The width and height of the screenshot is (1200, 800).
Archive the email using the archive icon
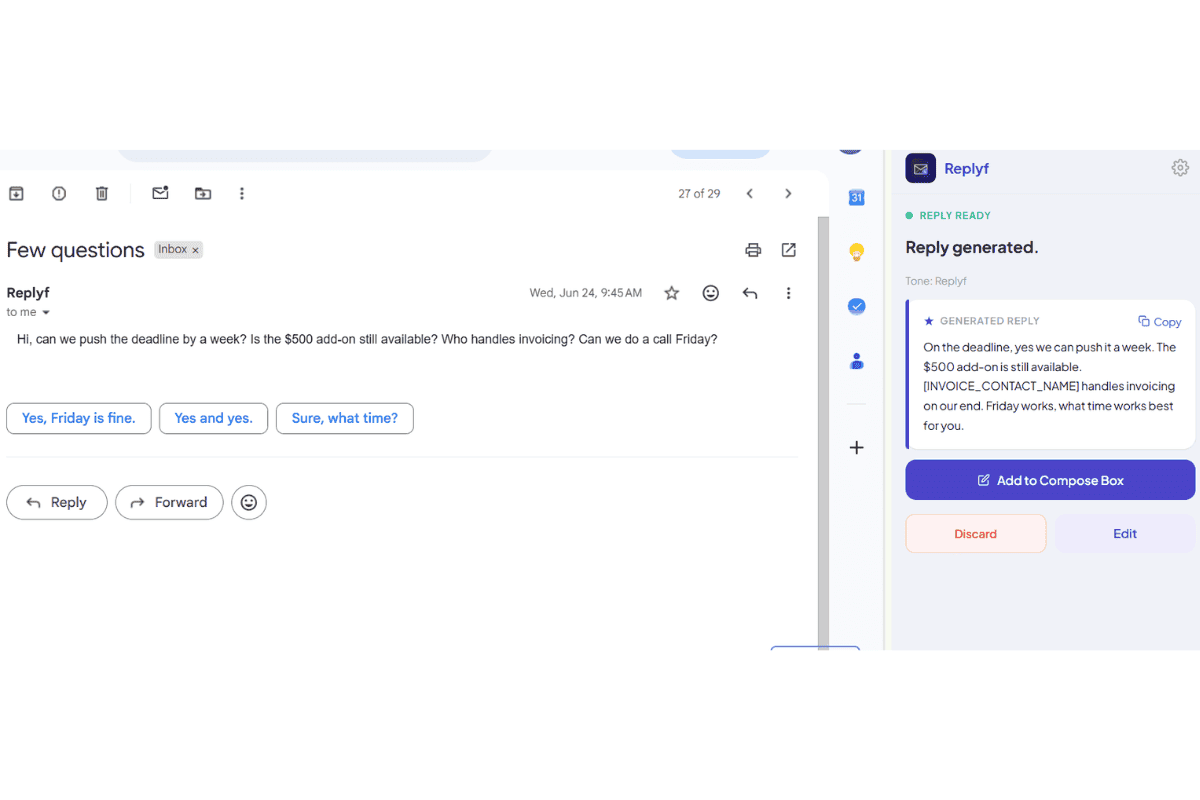(16, 194)
